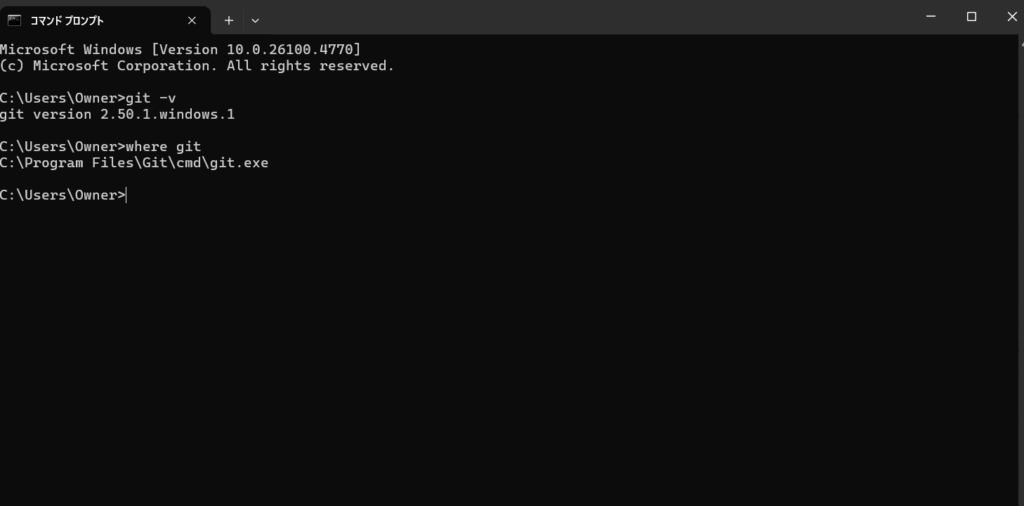Click the '[Version 10.0.26100.4770]' text
The image size is (1024, 506).
[256, 49]
